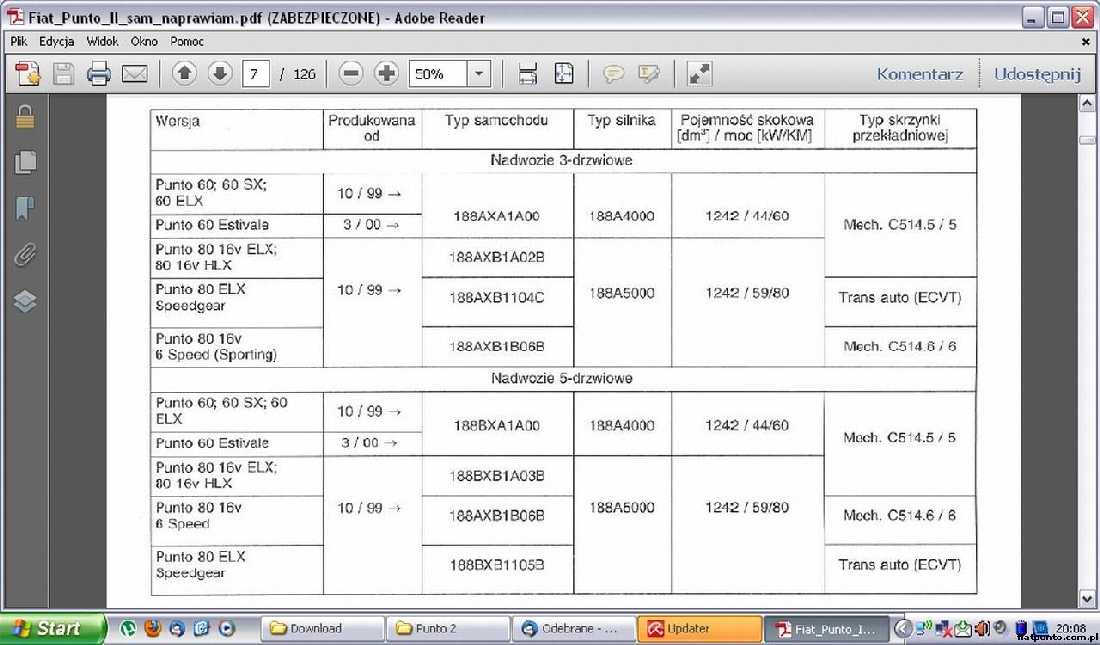Switch to the Odebrane mail window in taskbar
The height and width of the screenshot is (645, 1100).
click(x=574, y=628)
